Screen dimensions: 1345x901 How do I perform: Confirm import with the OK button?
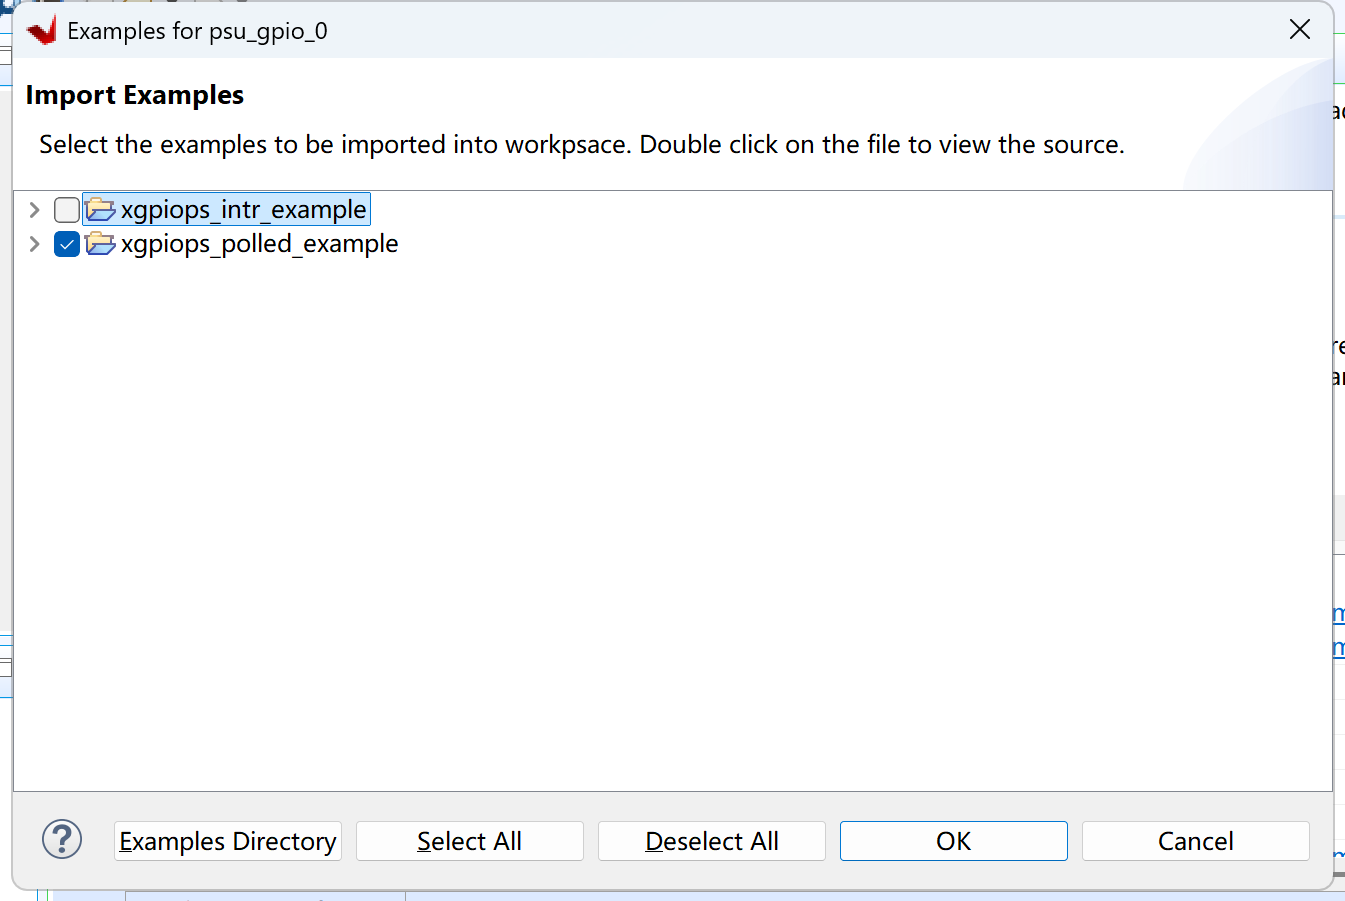point(954,841)
